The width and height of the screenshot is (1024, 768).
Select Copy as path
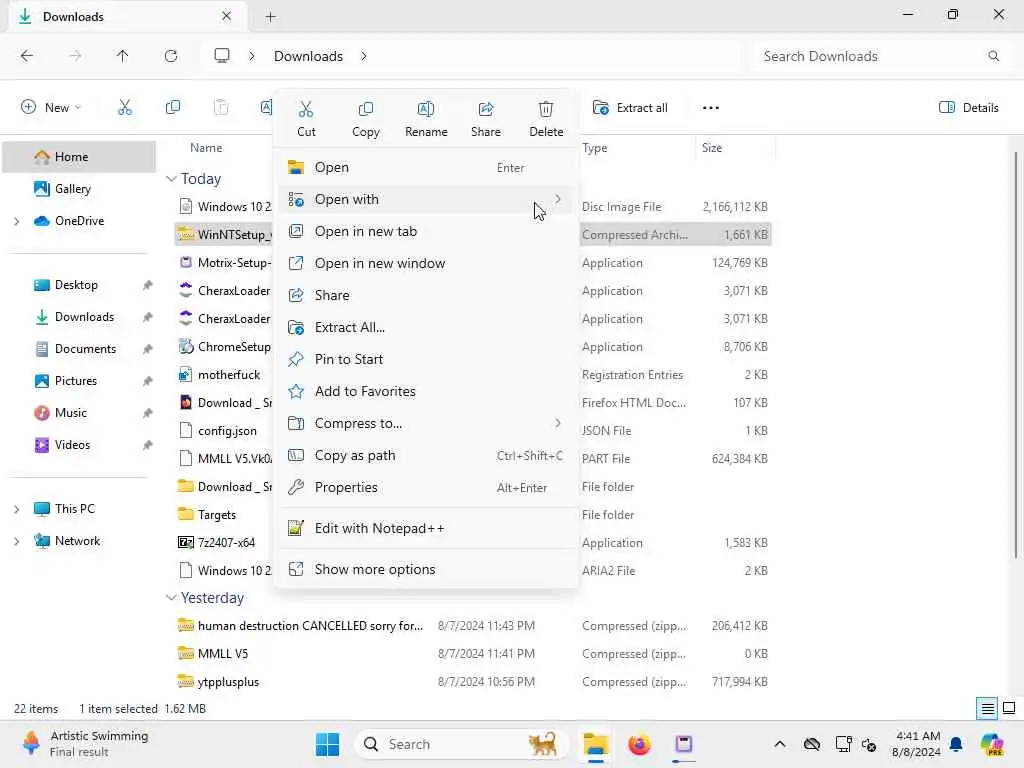428,455
